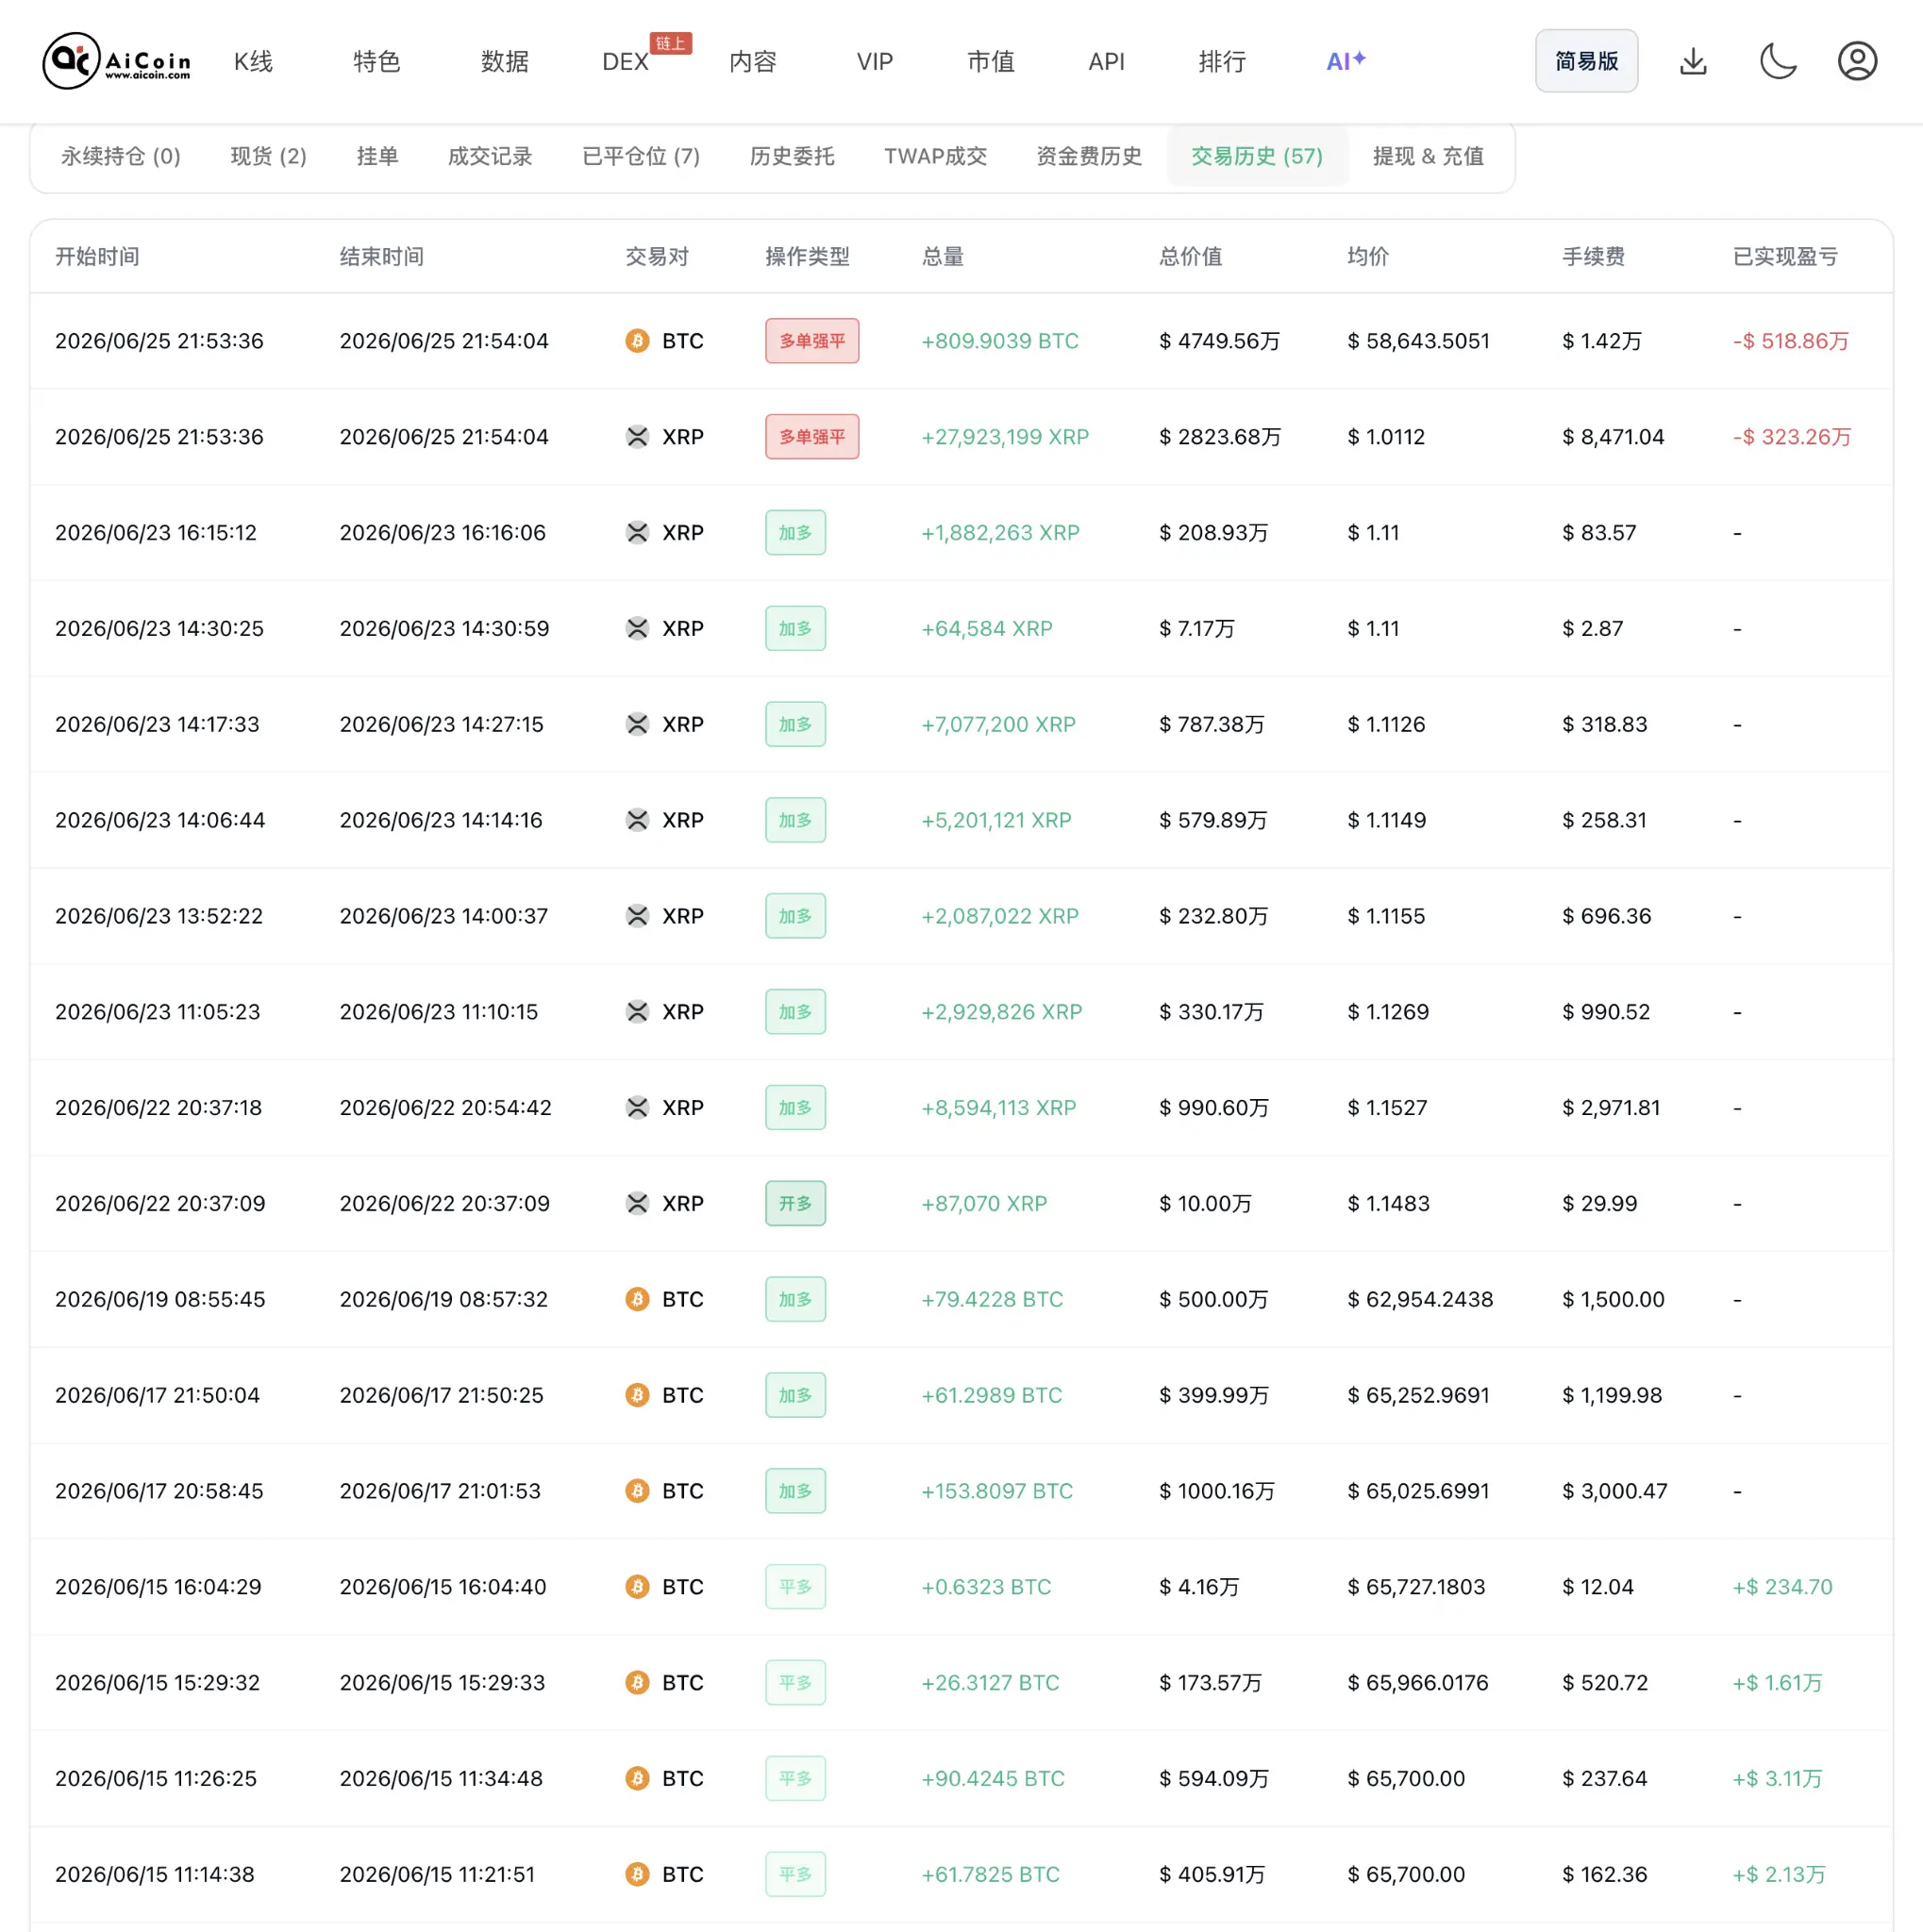Switch to TWAP成交 tab
This screenshot has height=1932, width=1923.
coord(935,156)
